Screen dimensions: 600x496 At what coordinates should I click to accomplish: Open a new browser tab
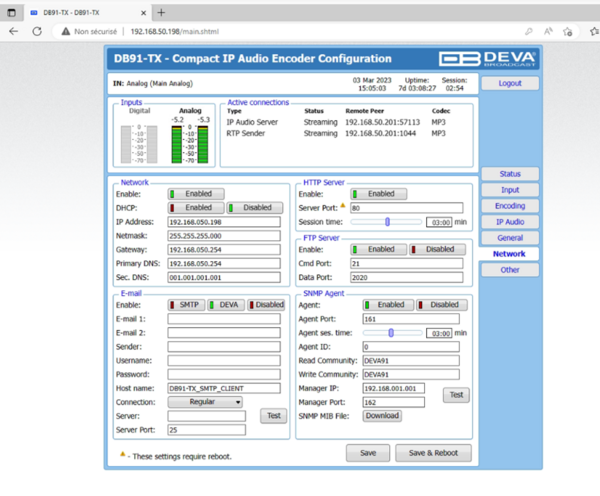161,13
